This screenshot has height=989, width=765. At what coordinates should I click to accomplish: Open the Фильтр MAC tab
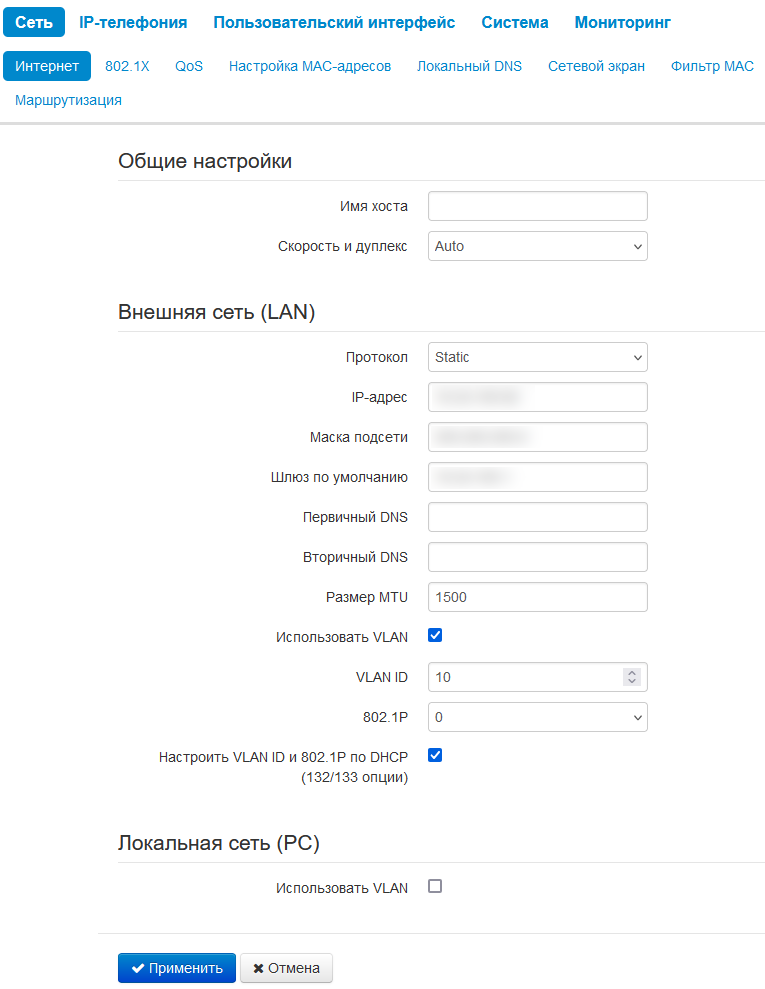[x=712, y=66]
